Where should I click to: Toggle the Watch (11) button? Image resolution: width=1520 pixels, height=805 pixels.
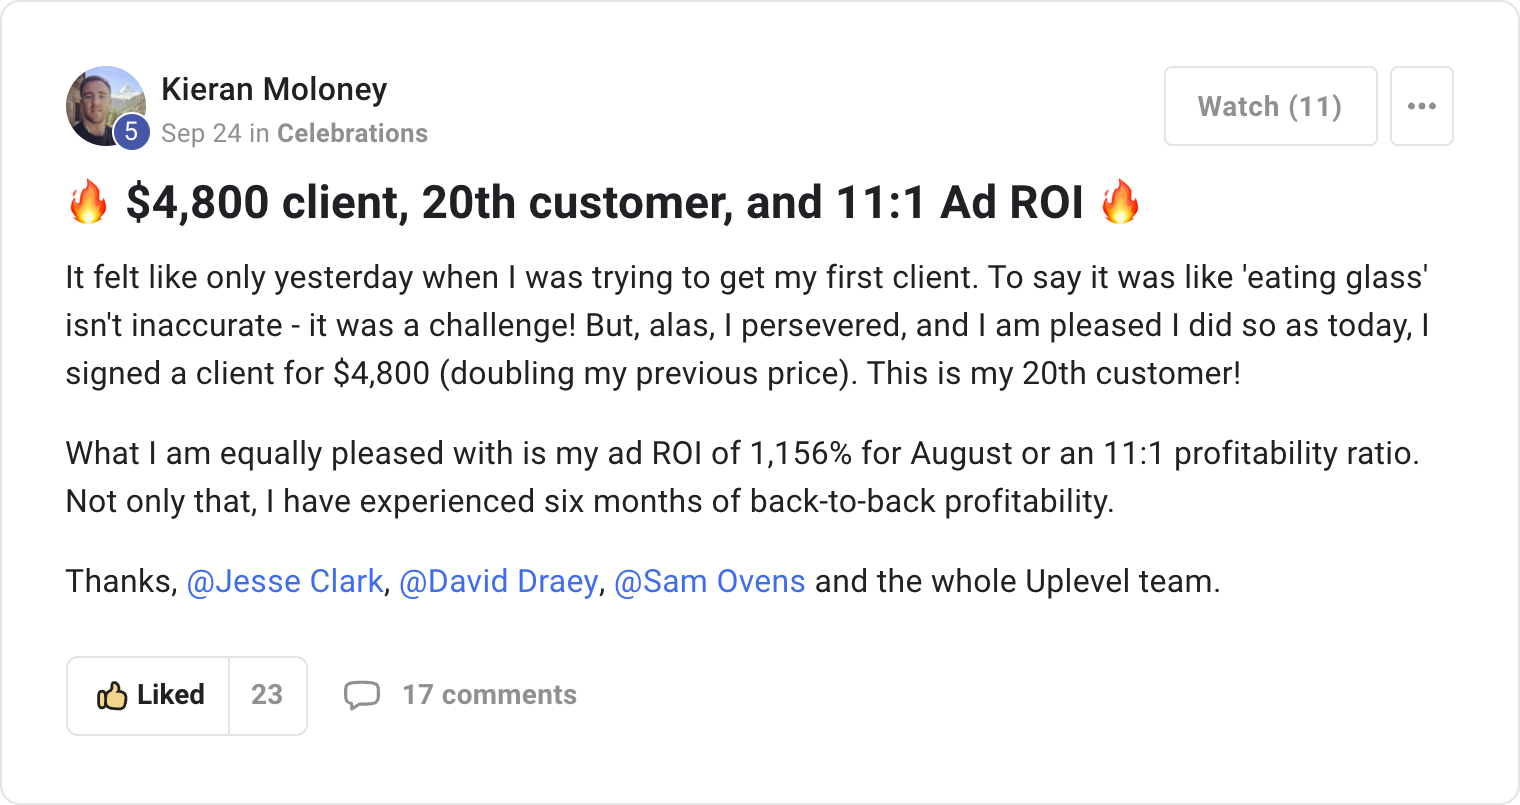[x=1270, y=106]
